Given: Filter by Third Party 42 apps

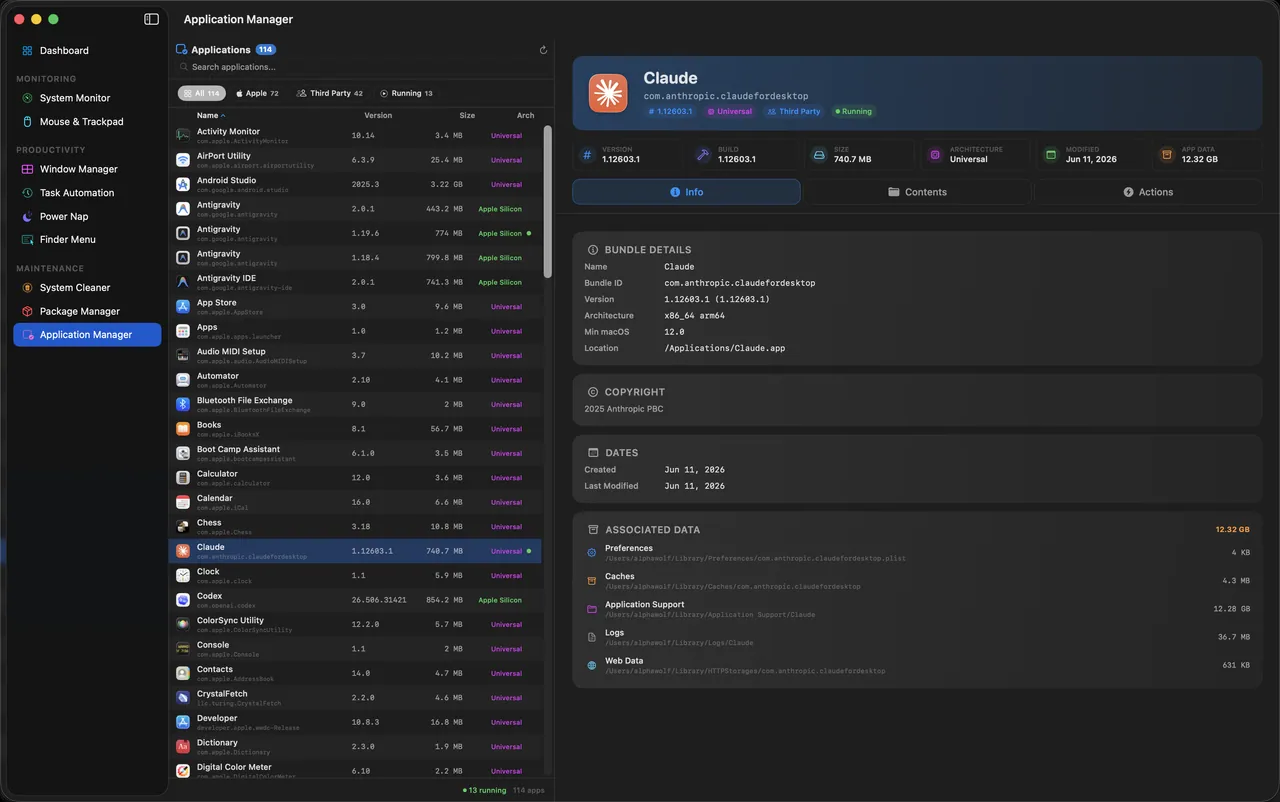Looking at the screenshot, I should [x=330, y=93].
